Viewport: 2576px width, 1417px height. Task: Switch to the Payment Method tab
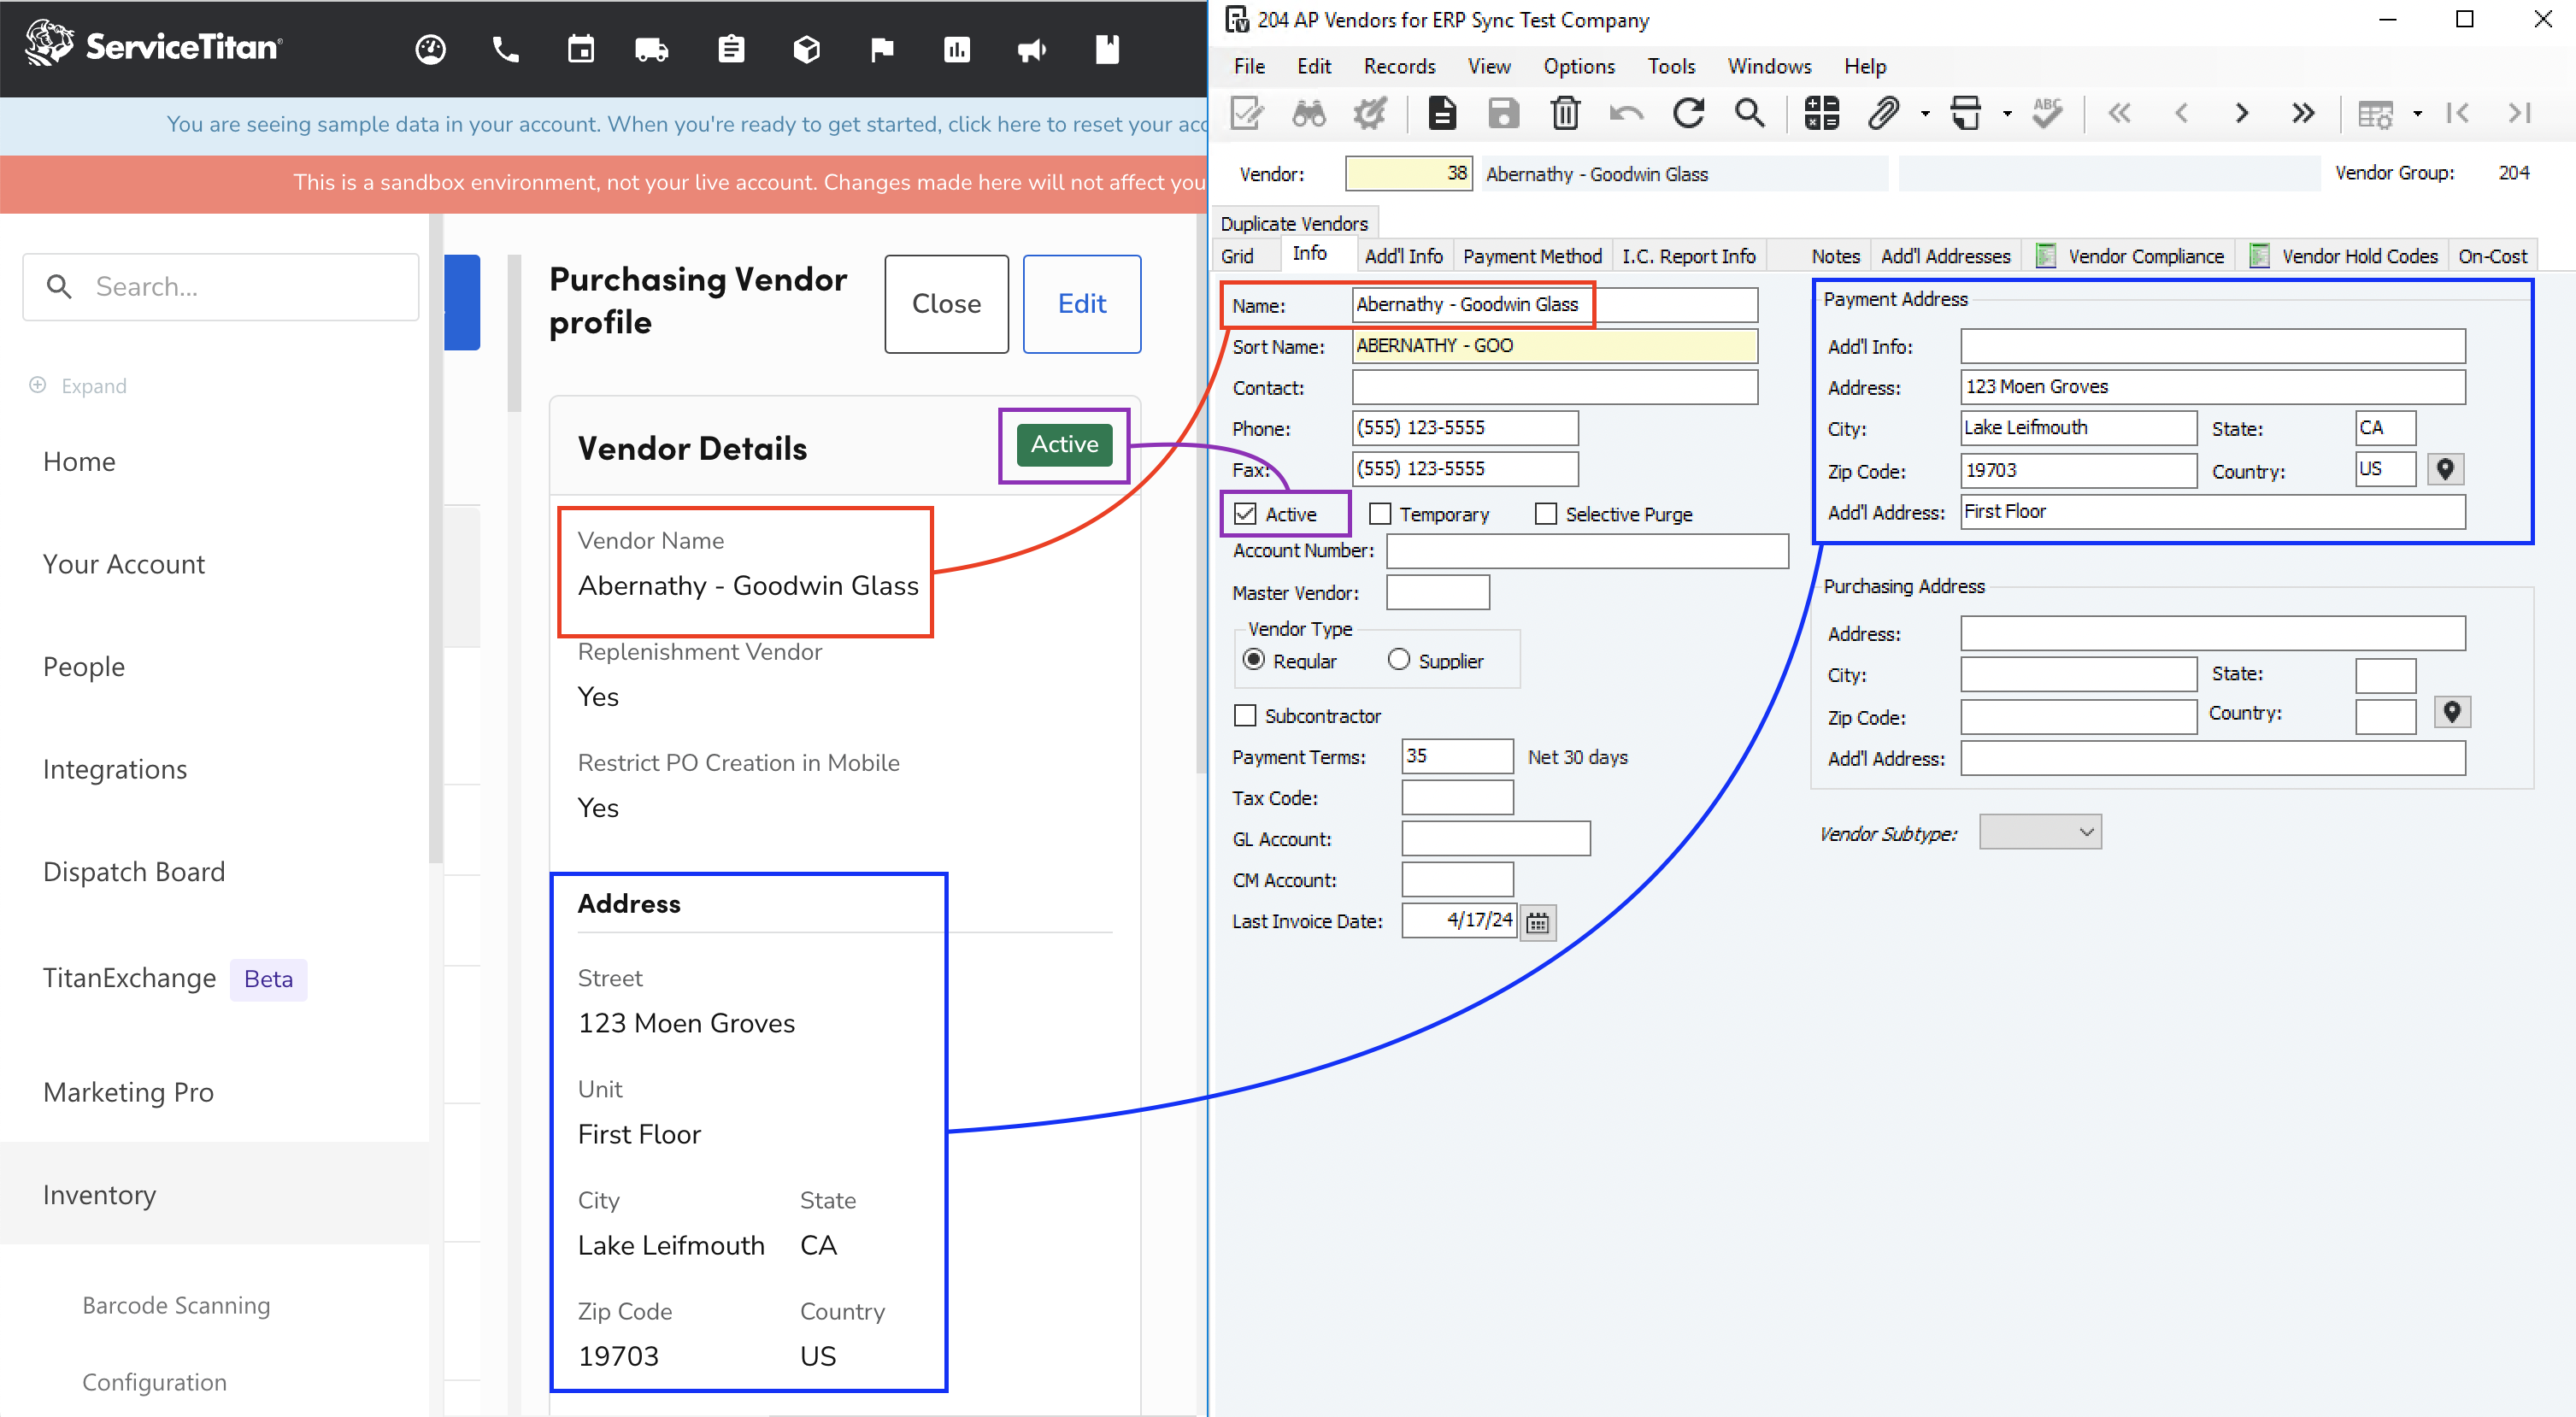pos(1532,256)
